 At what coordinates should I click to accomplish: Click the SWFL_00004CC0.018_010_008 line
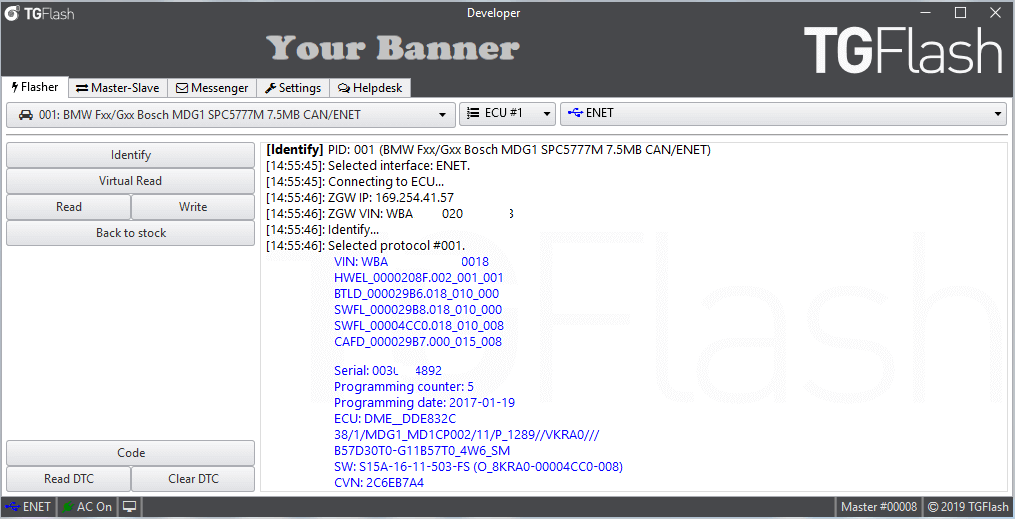tap(419, 326)
